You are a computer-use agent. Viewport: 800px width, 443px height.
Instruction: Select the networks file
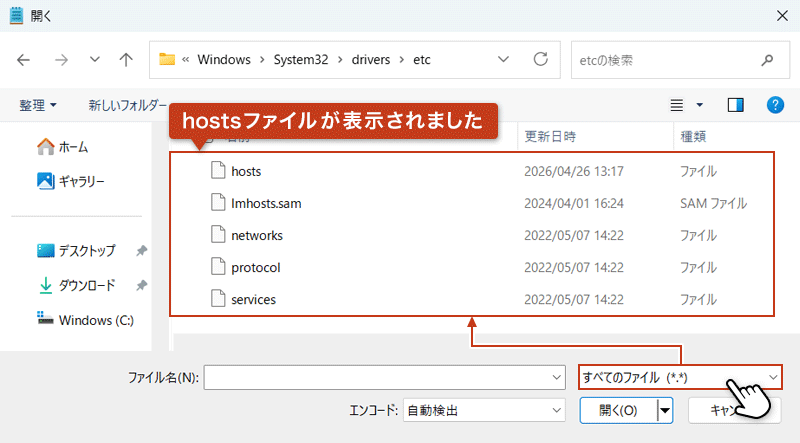click(x=257, y=235)
